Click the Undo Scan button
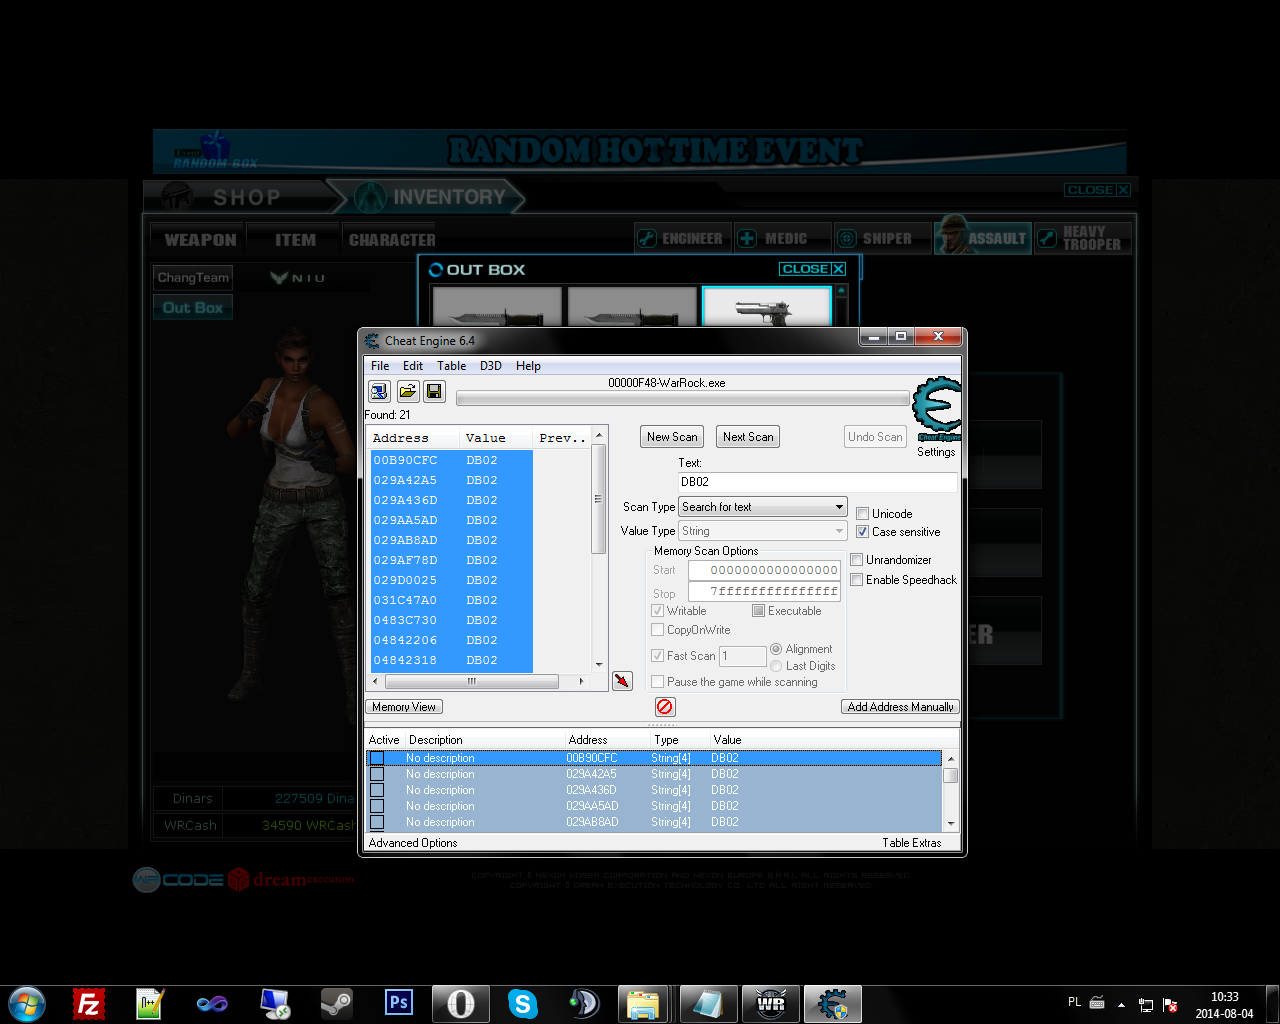Screen dimensions: 1280x1024 tap(875, 437)
